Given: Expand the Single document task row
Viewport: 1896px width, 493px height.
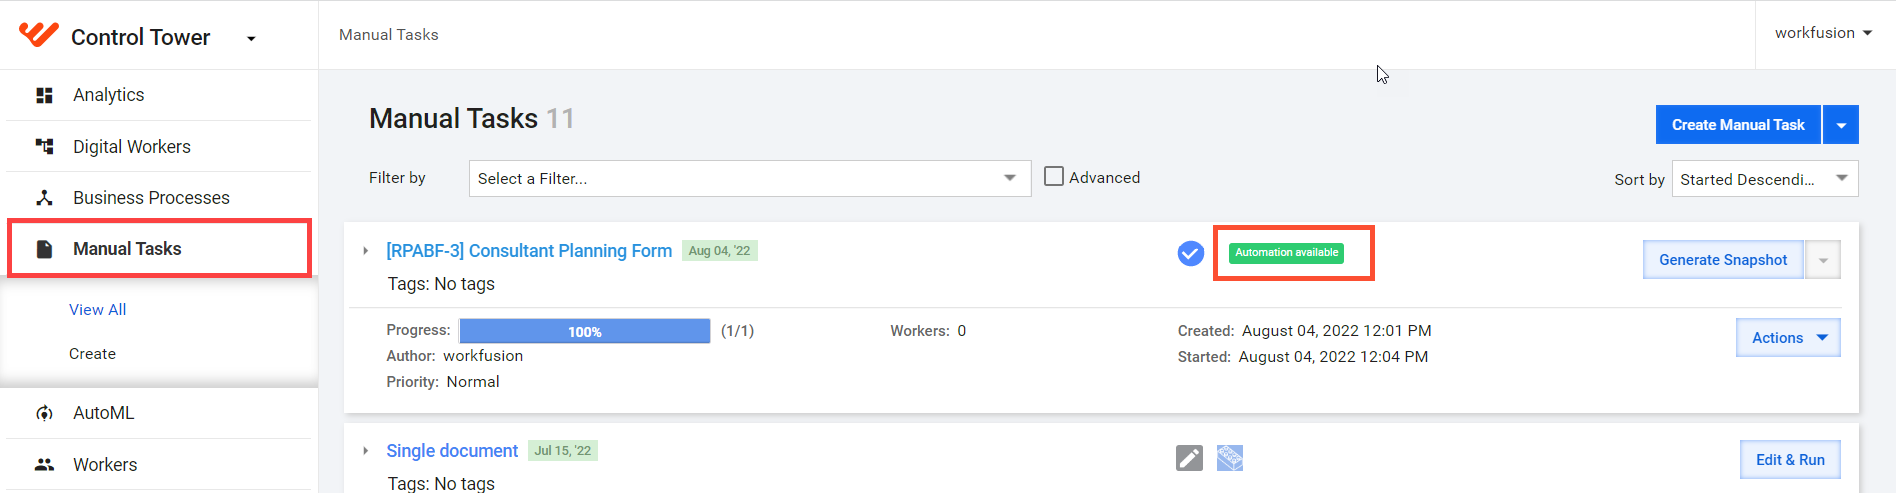Looking at the screenshot, I should pyautogui.click(x=366, y=451).
